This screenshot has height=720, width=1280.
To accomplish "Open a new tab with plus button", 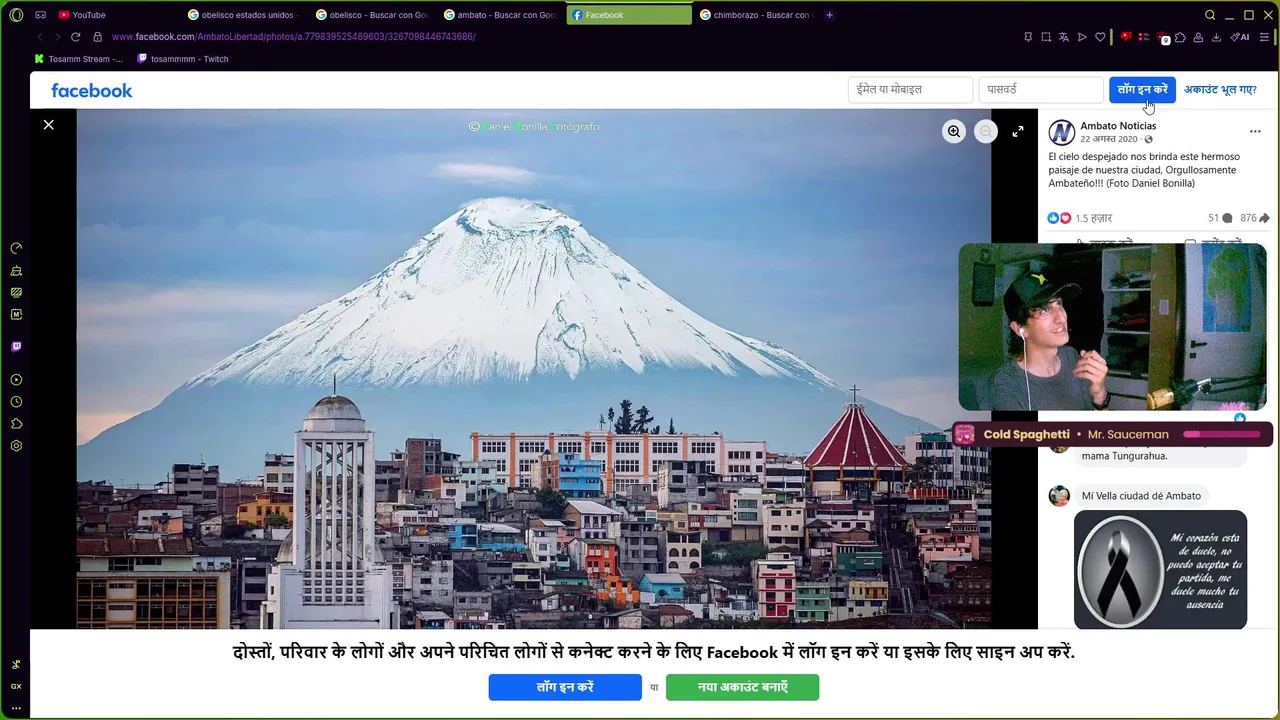I will (x=830, y=15).
